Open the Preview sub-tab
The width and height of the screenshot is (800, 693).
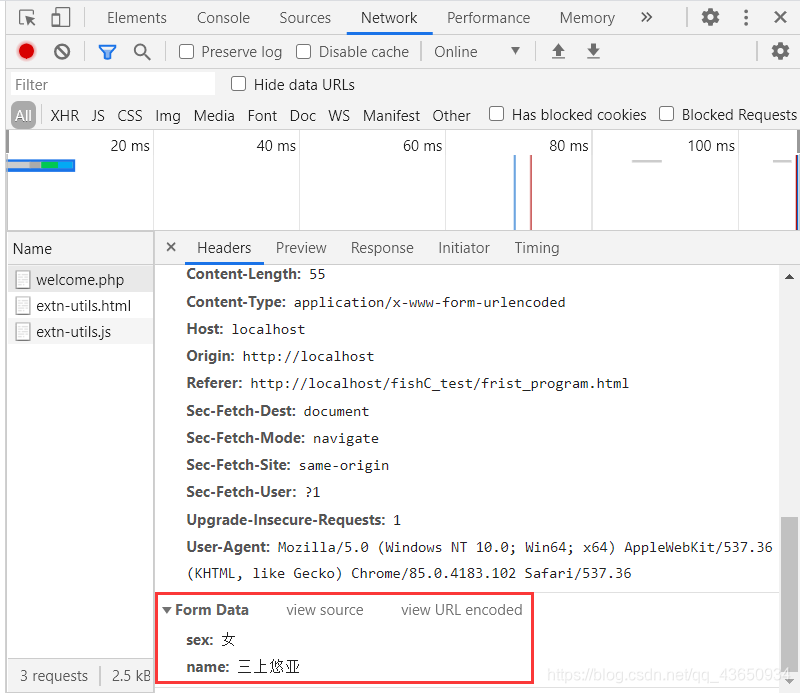(x=301, y=248)
